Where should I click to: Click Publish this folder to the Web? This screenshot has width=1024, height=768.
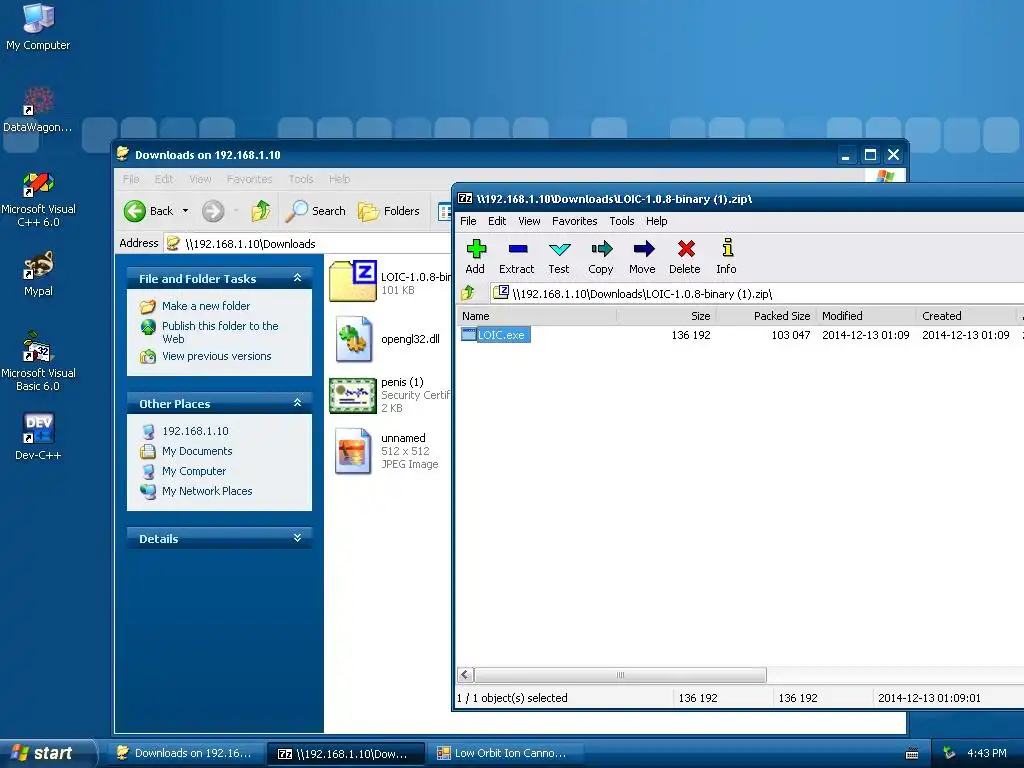[220, 332]
